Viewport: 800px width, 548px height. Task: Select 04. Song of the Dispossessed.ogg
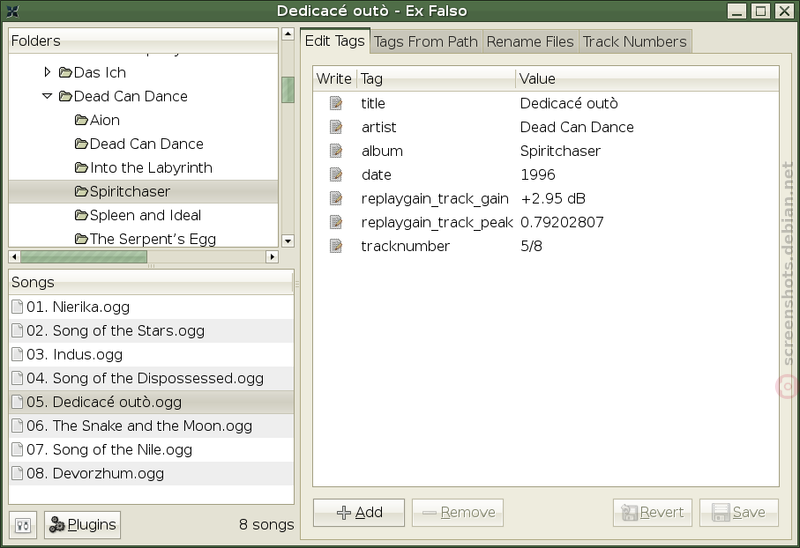click(152, 378)
